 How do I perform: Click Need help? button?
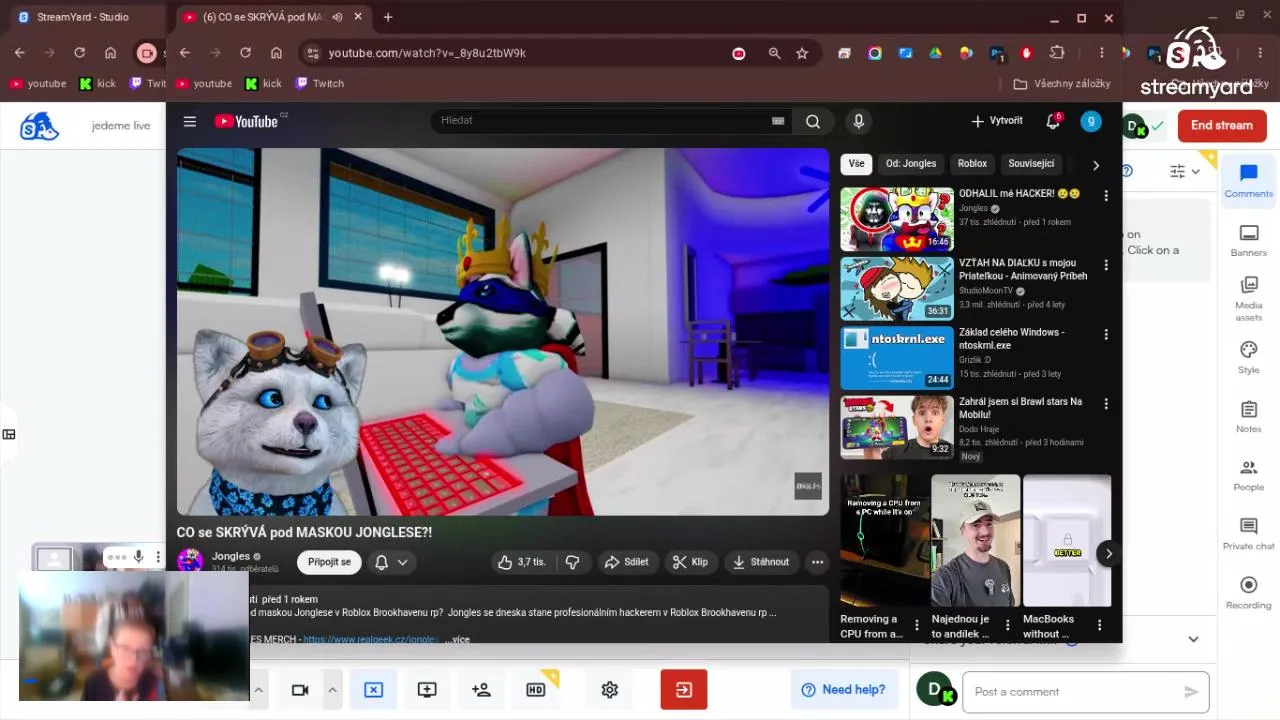tap(844, 690)
